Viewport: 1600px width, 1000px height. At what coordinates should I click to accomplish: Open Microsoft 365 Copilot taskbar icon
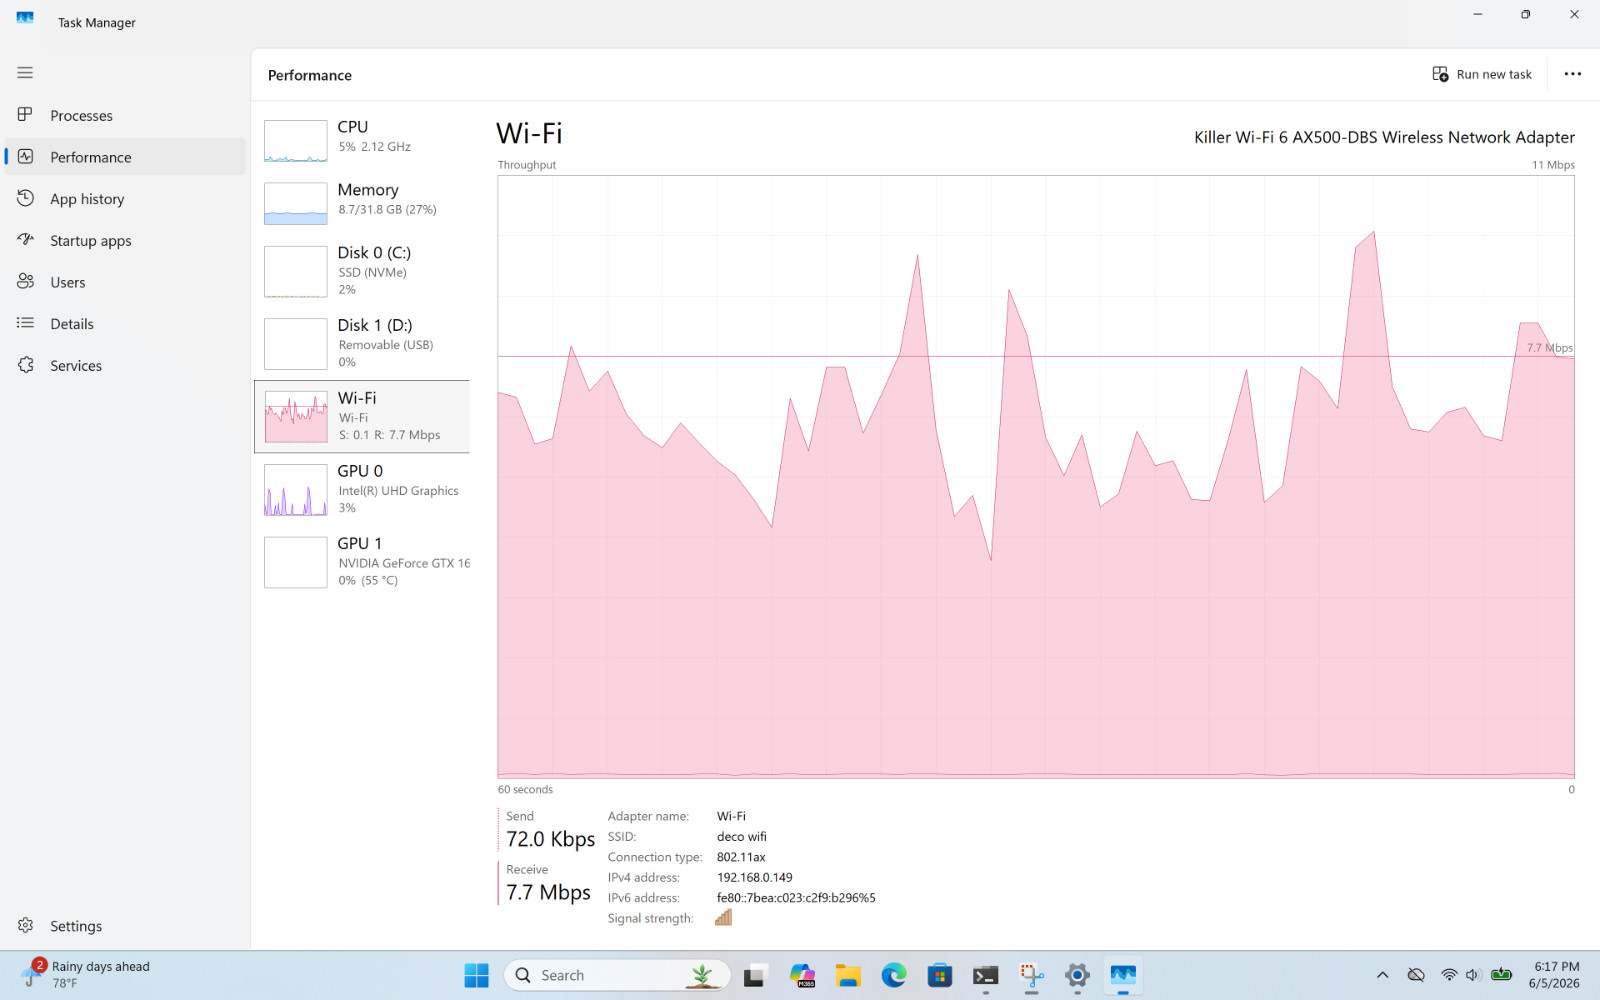tap(802, 975)
